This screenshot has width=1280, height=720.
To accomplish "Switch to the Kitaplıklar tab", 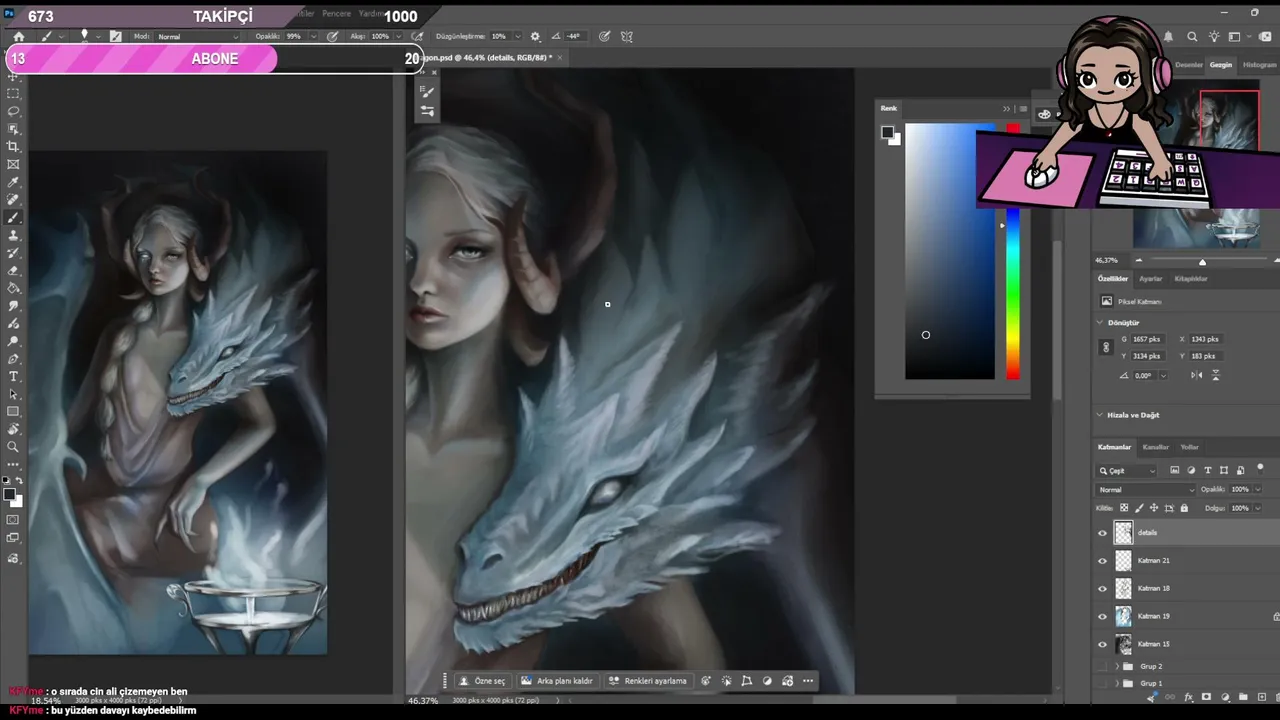I will (x=1191, y=279).
